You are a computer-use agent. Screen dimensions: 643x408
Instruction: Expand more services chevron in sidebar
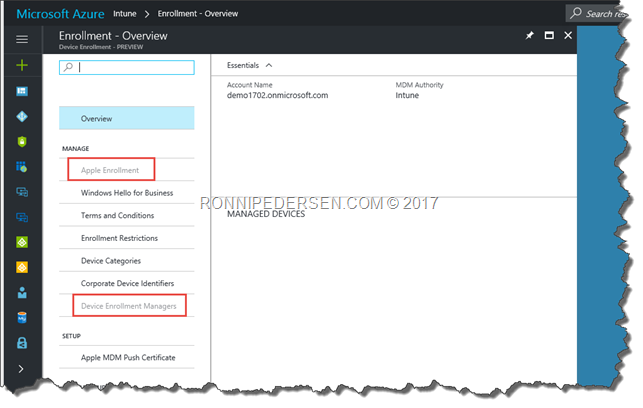coord(21,369)
